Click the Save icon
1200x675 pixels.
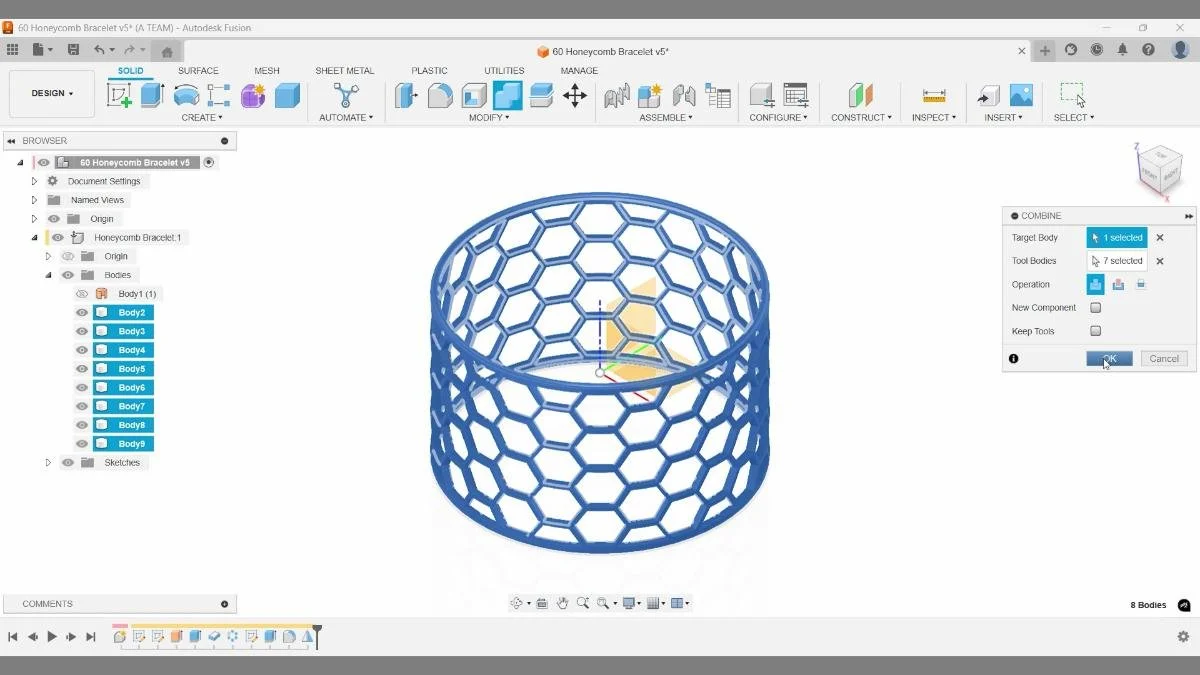tap(73, 49)
